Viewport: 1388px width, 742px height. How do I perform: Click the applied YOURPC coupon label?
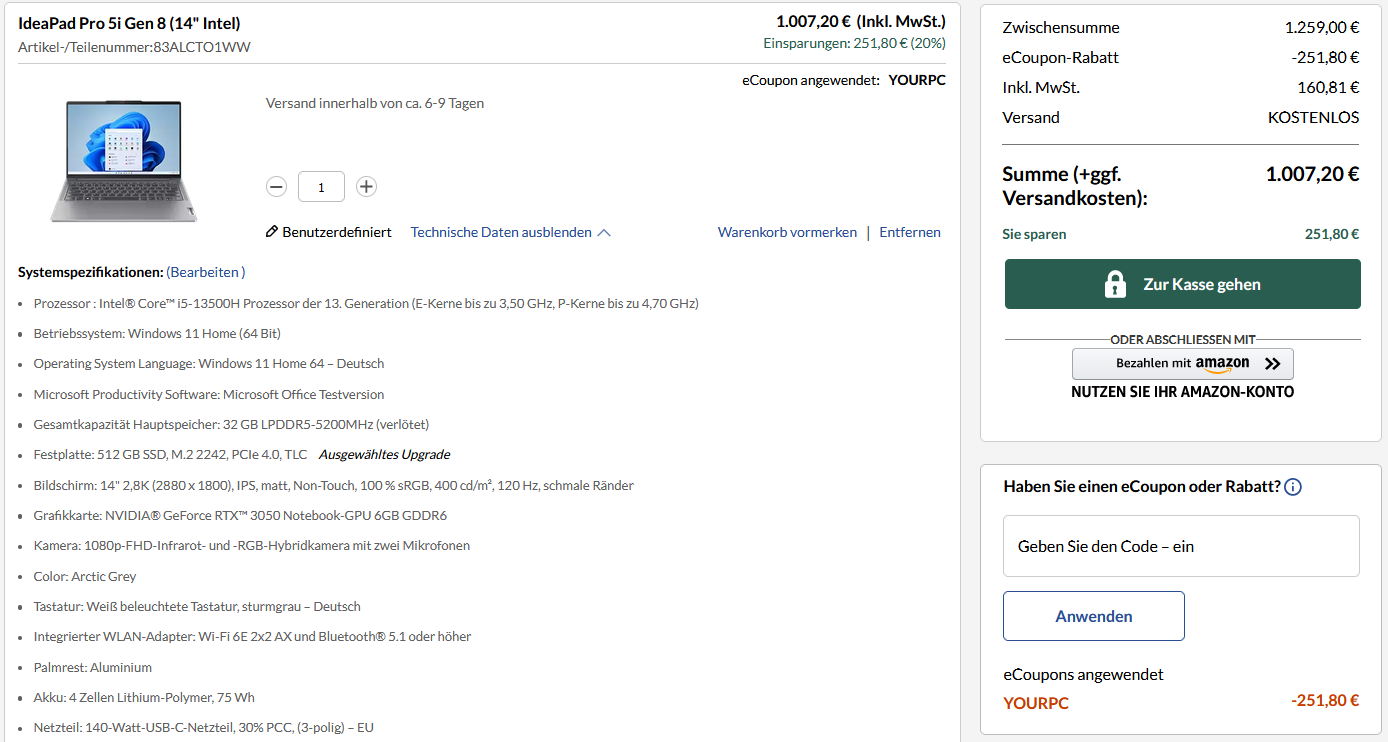pyautogui.click(x=1036, y=703)
